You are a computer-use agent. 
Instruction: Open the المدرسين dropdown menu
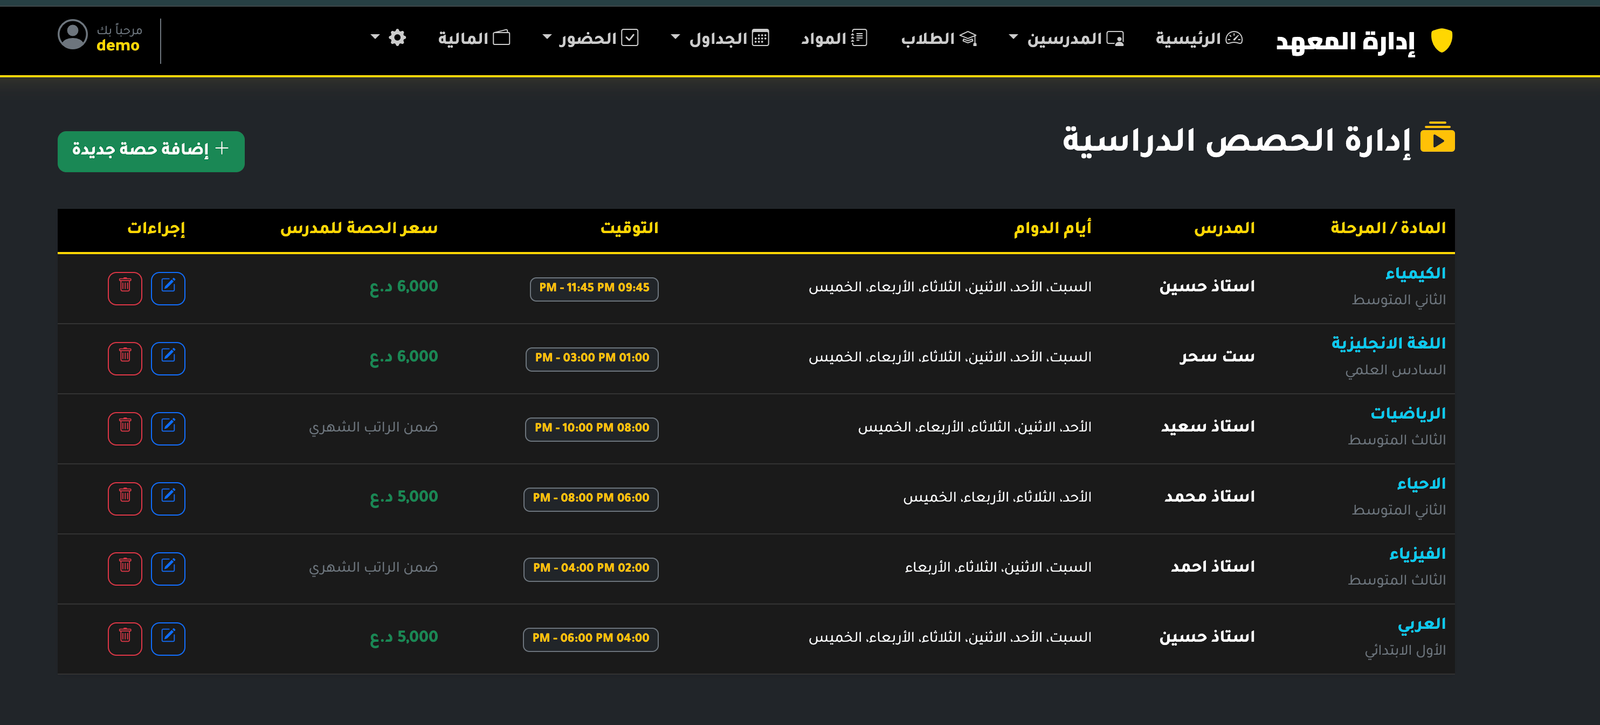point(1066,38)
